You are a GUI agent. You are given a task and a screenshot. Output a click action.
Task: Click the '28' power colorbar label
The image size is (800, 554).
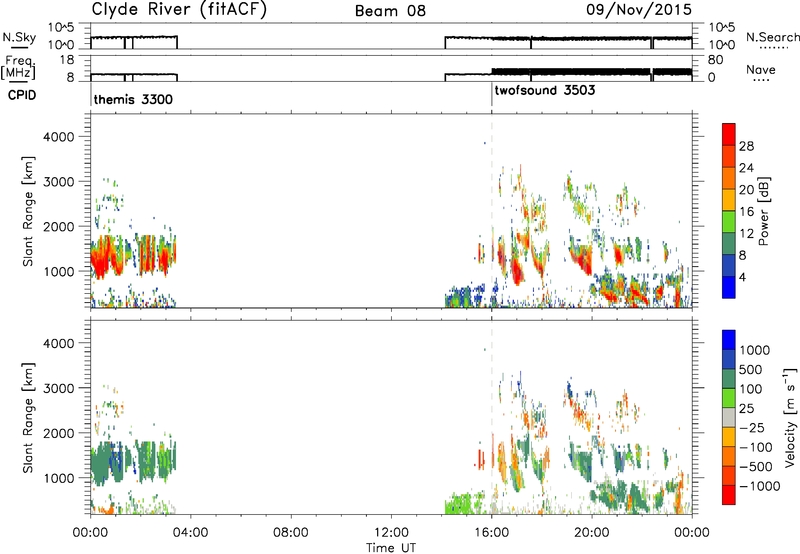[x=746, y=146]
